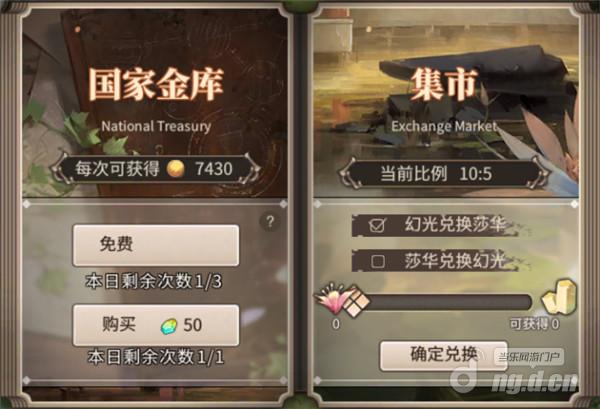Click the 本日剩余次数1/3 text
This screenshot has height=409, width=600.
(x=154, y=282)
